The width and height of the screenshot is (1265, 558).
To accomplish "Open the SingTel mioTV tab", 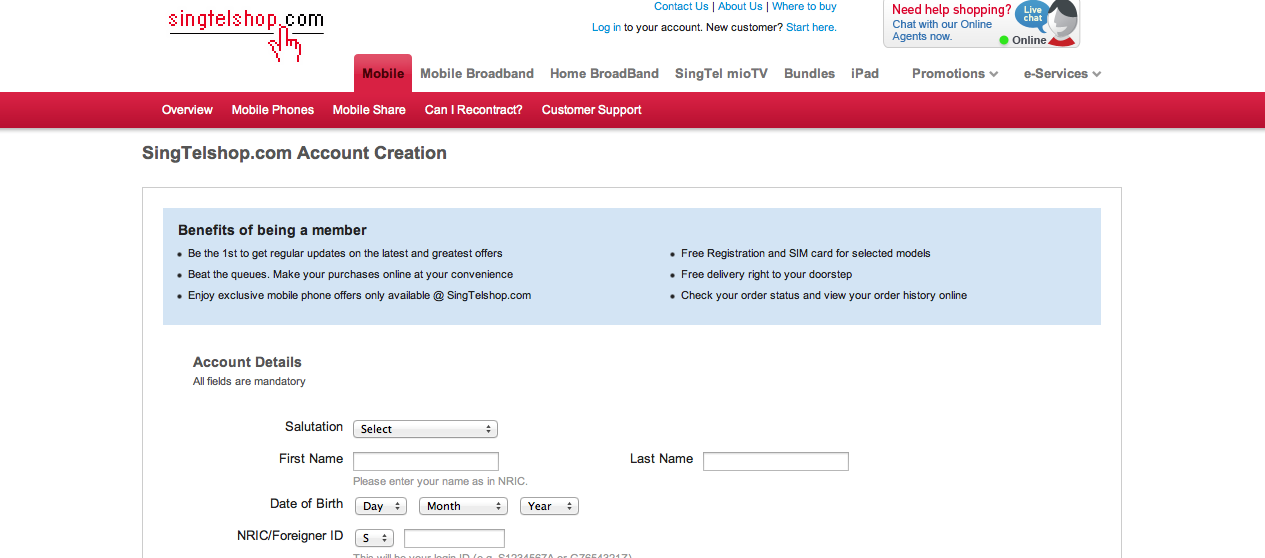I will [721, 73].
